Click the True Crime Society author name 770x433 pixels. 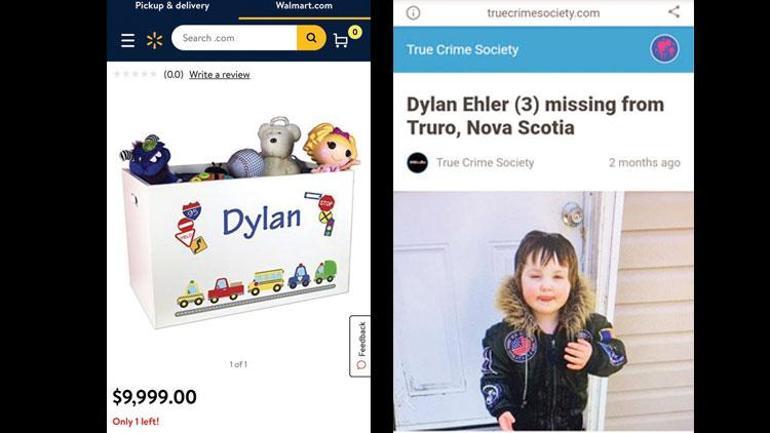pyautogui.click(x=485, y=162)
